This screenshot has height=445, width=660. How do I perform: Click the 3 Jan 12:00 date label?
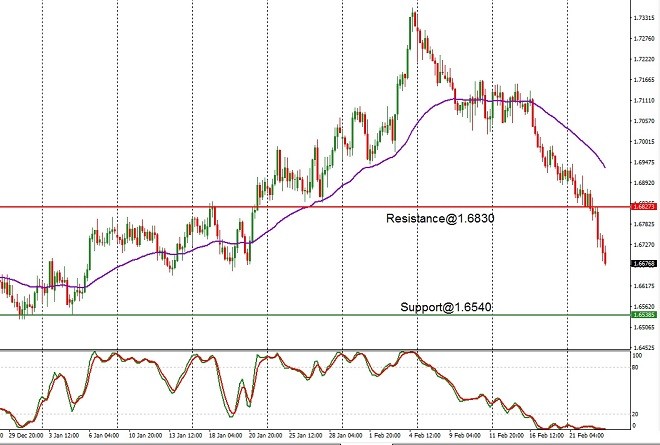coord(64,435)
